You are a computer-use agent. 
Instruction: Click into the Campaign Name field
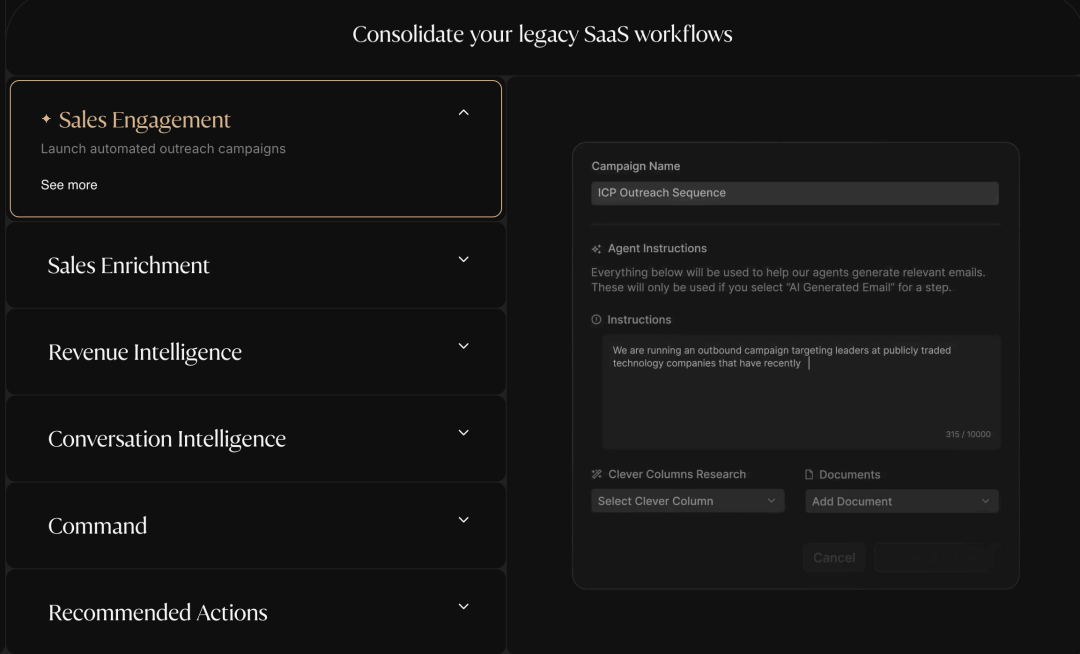(795, 193)
